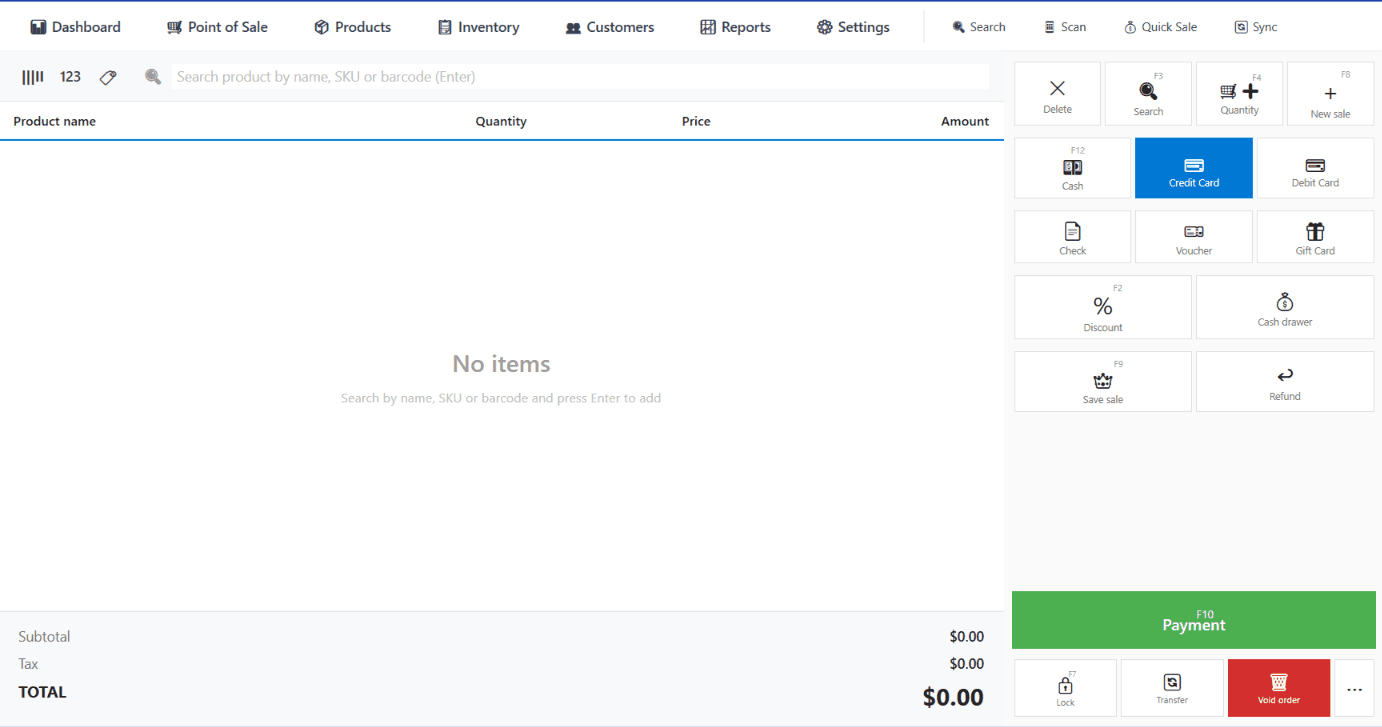
Task: Choose Credit Card payment method
Action: pyautogui.click(x=1193, y=168)
